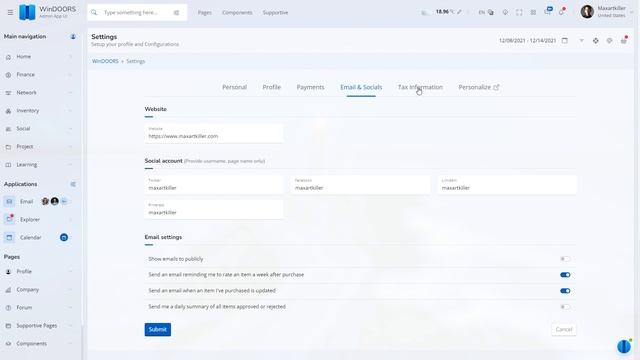Open the Pages top menu
640x360 pixels.
[204, 13]
